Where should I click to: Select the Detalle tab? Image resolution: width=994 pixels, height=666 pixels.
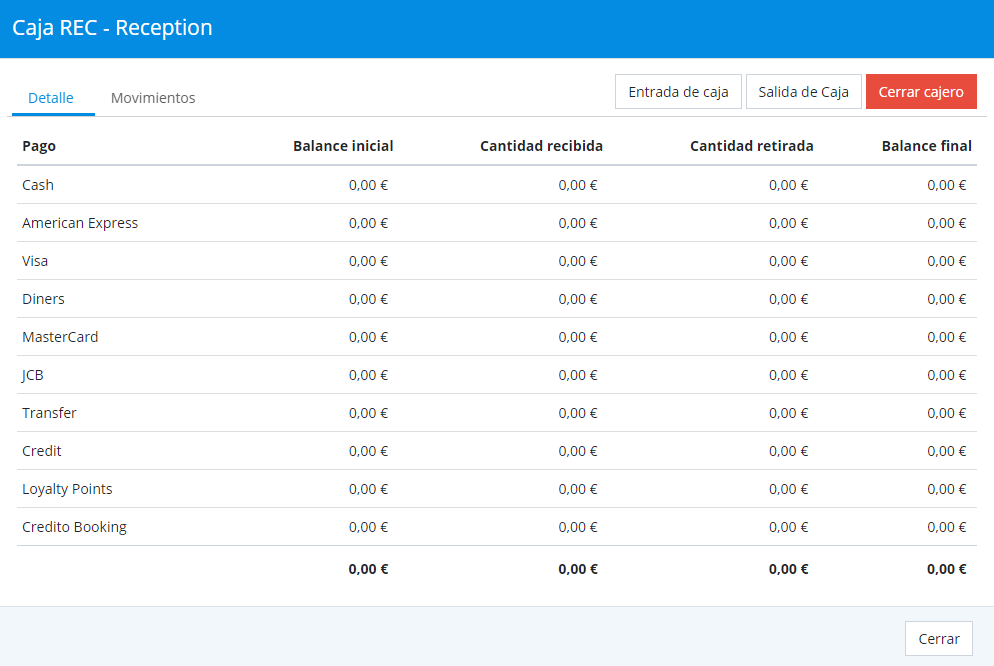click(x=51, y=98)
